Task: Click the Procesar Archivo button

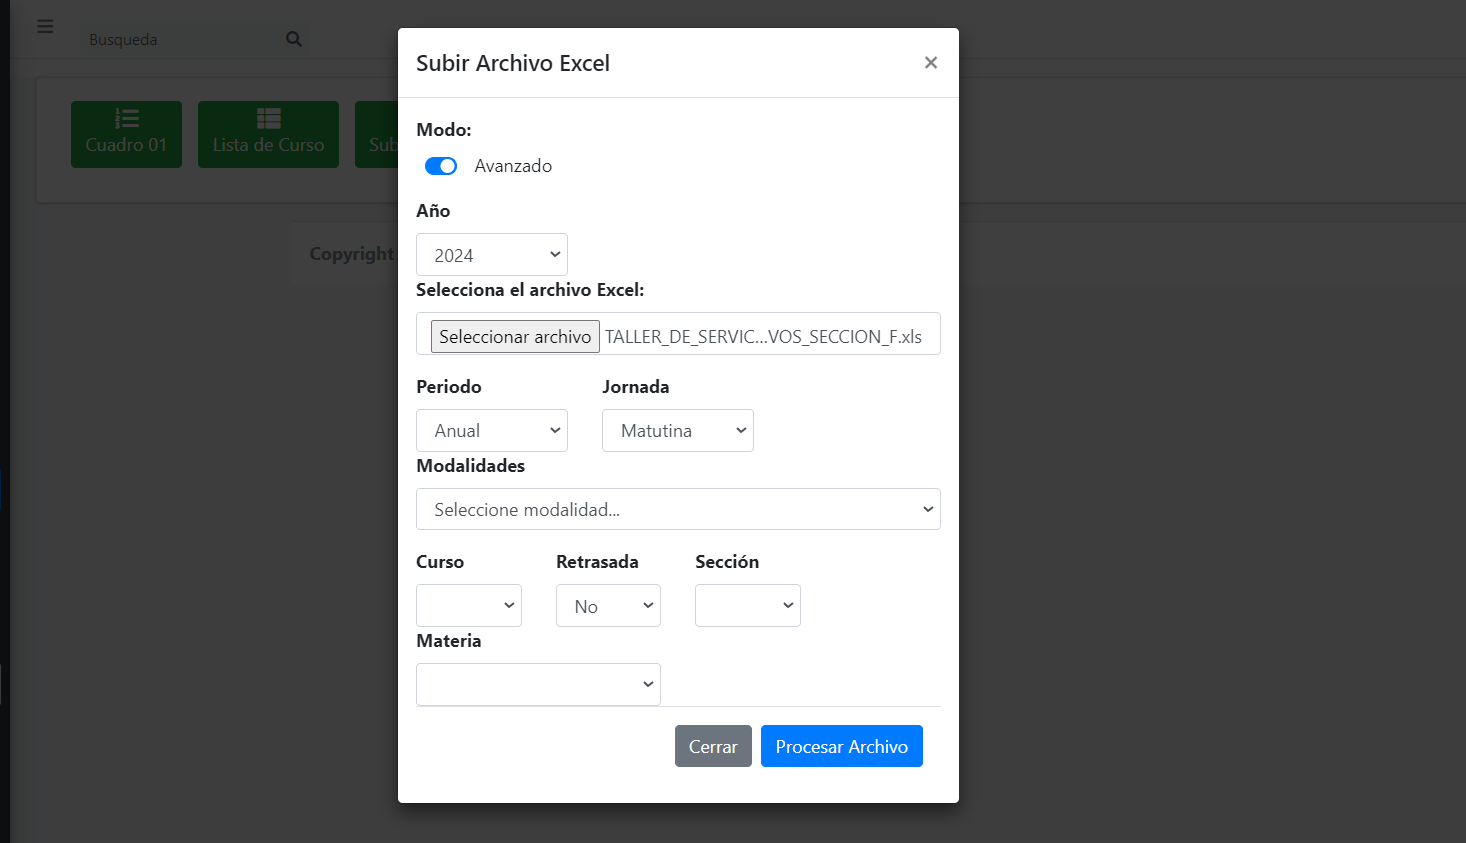Action: tap(842, 746)
